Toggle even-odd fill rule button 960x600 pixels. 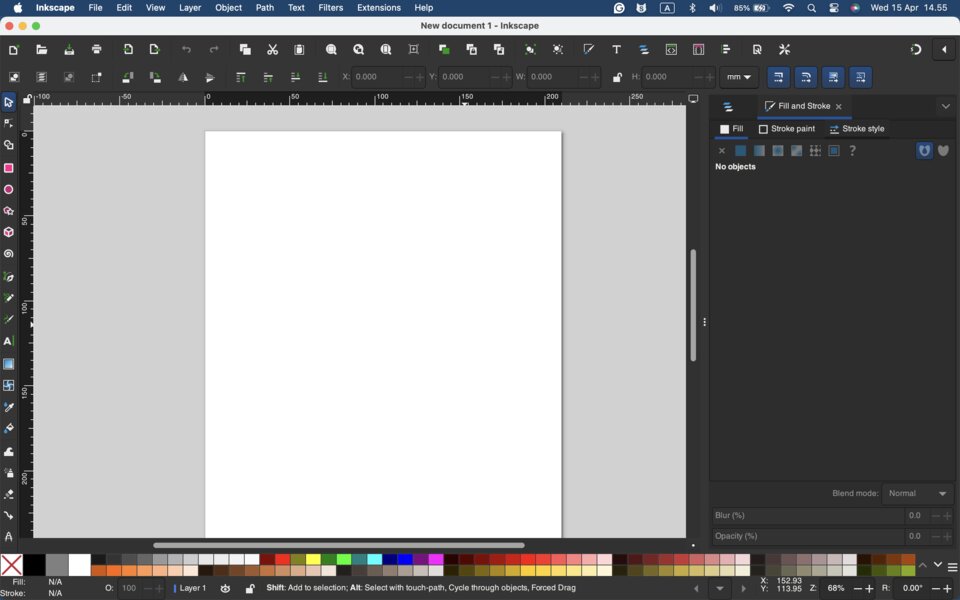pos(924,151)
